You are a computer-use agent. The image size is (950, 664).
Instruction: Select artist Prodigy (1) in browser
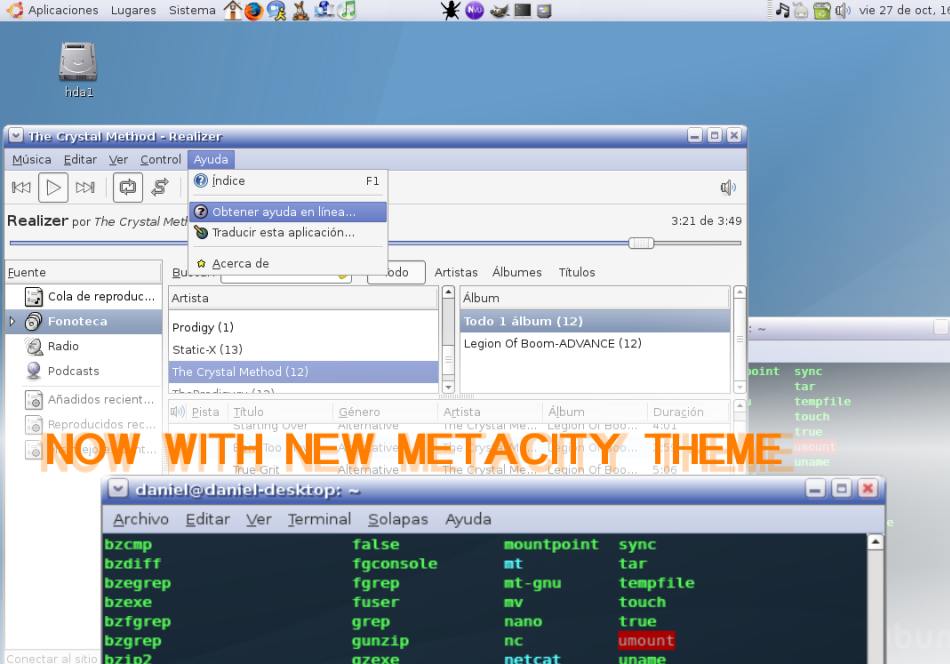pyautogui.click(x=303, y=327)
